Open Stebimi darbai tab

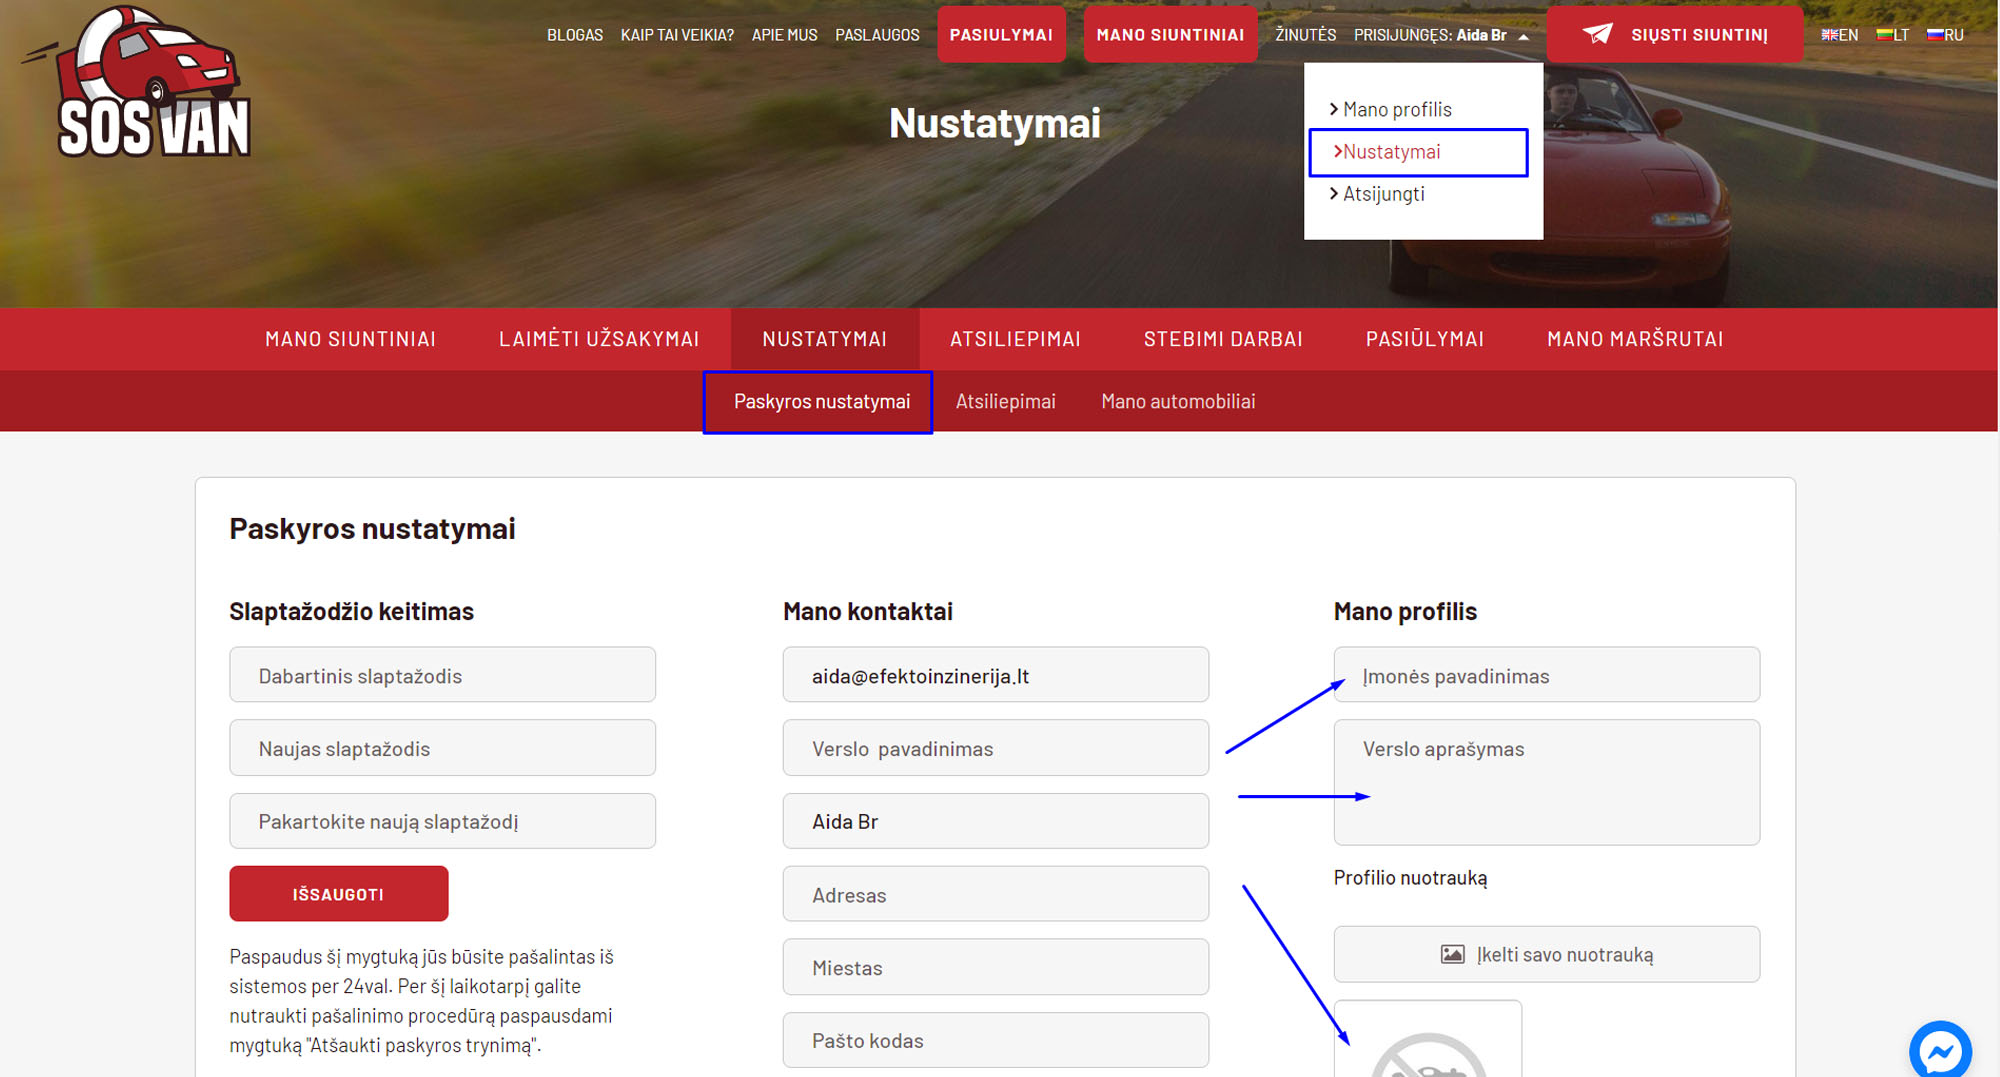pyautogui.click(x=1223, y=339)
